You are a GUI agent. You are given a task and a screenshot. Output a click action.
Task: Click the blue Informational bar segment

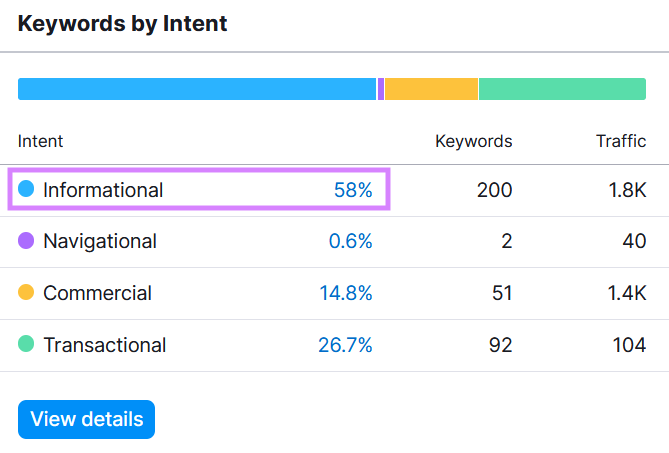tap(197, 89)
